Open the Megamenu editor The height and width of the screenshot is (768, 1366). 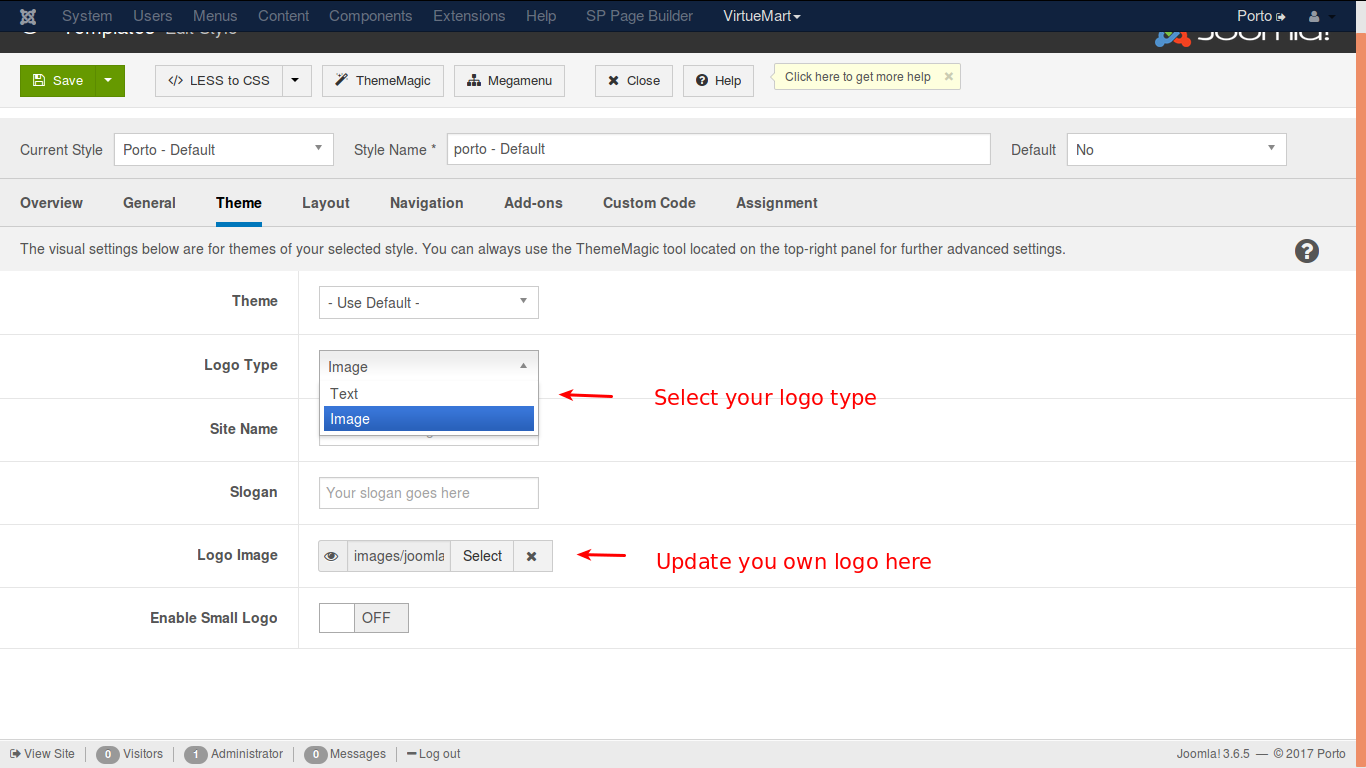(509, 81)
